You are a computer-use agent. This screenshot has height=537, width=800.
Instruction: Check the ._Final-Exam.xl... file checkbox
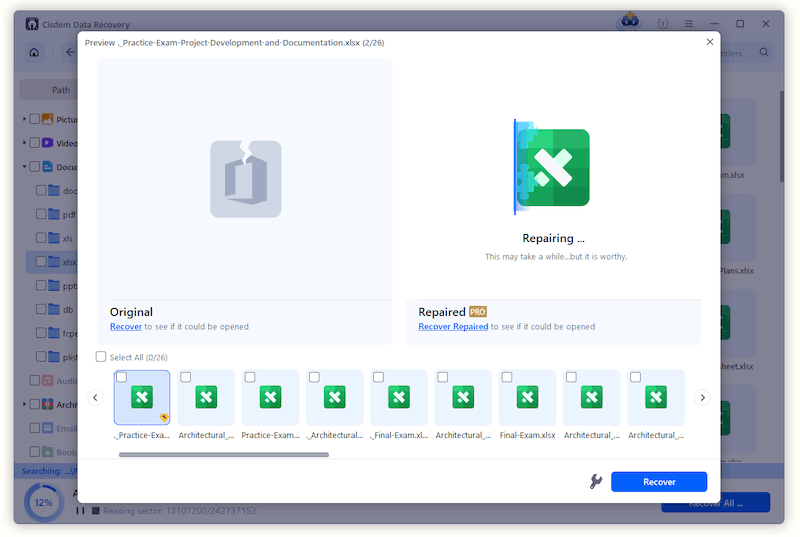coord(379,377)
